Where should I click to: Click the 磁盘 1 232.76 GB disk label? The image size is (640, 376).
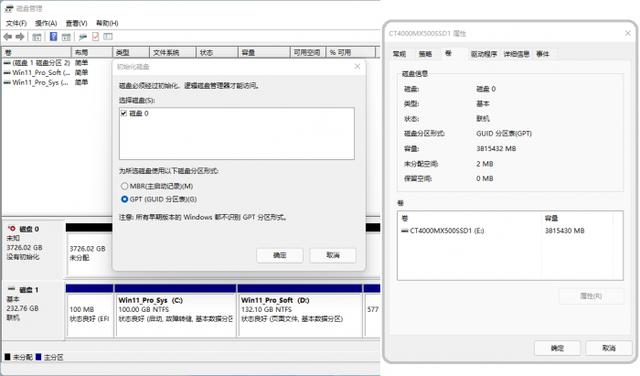[x=33, y=311]
